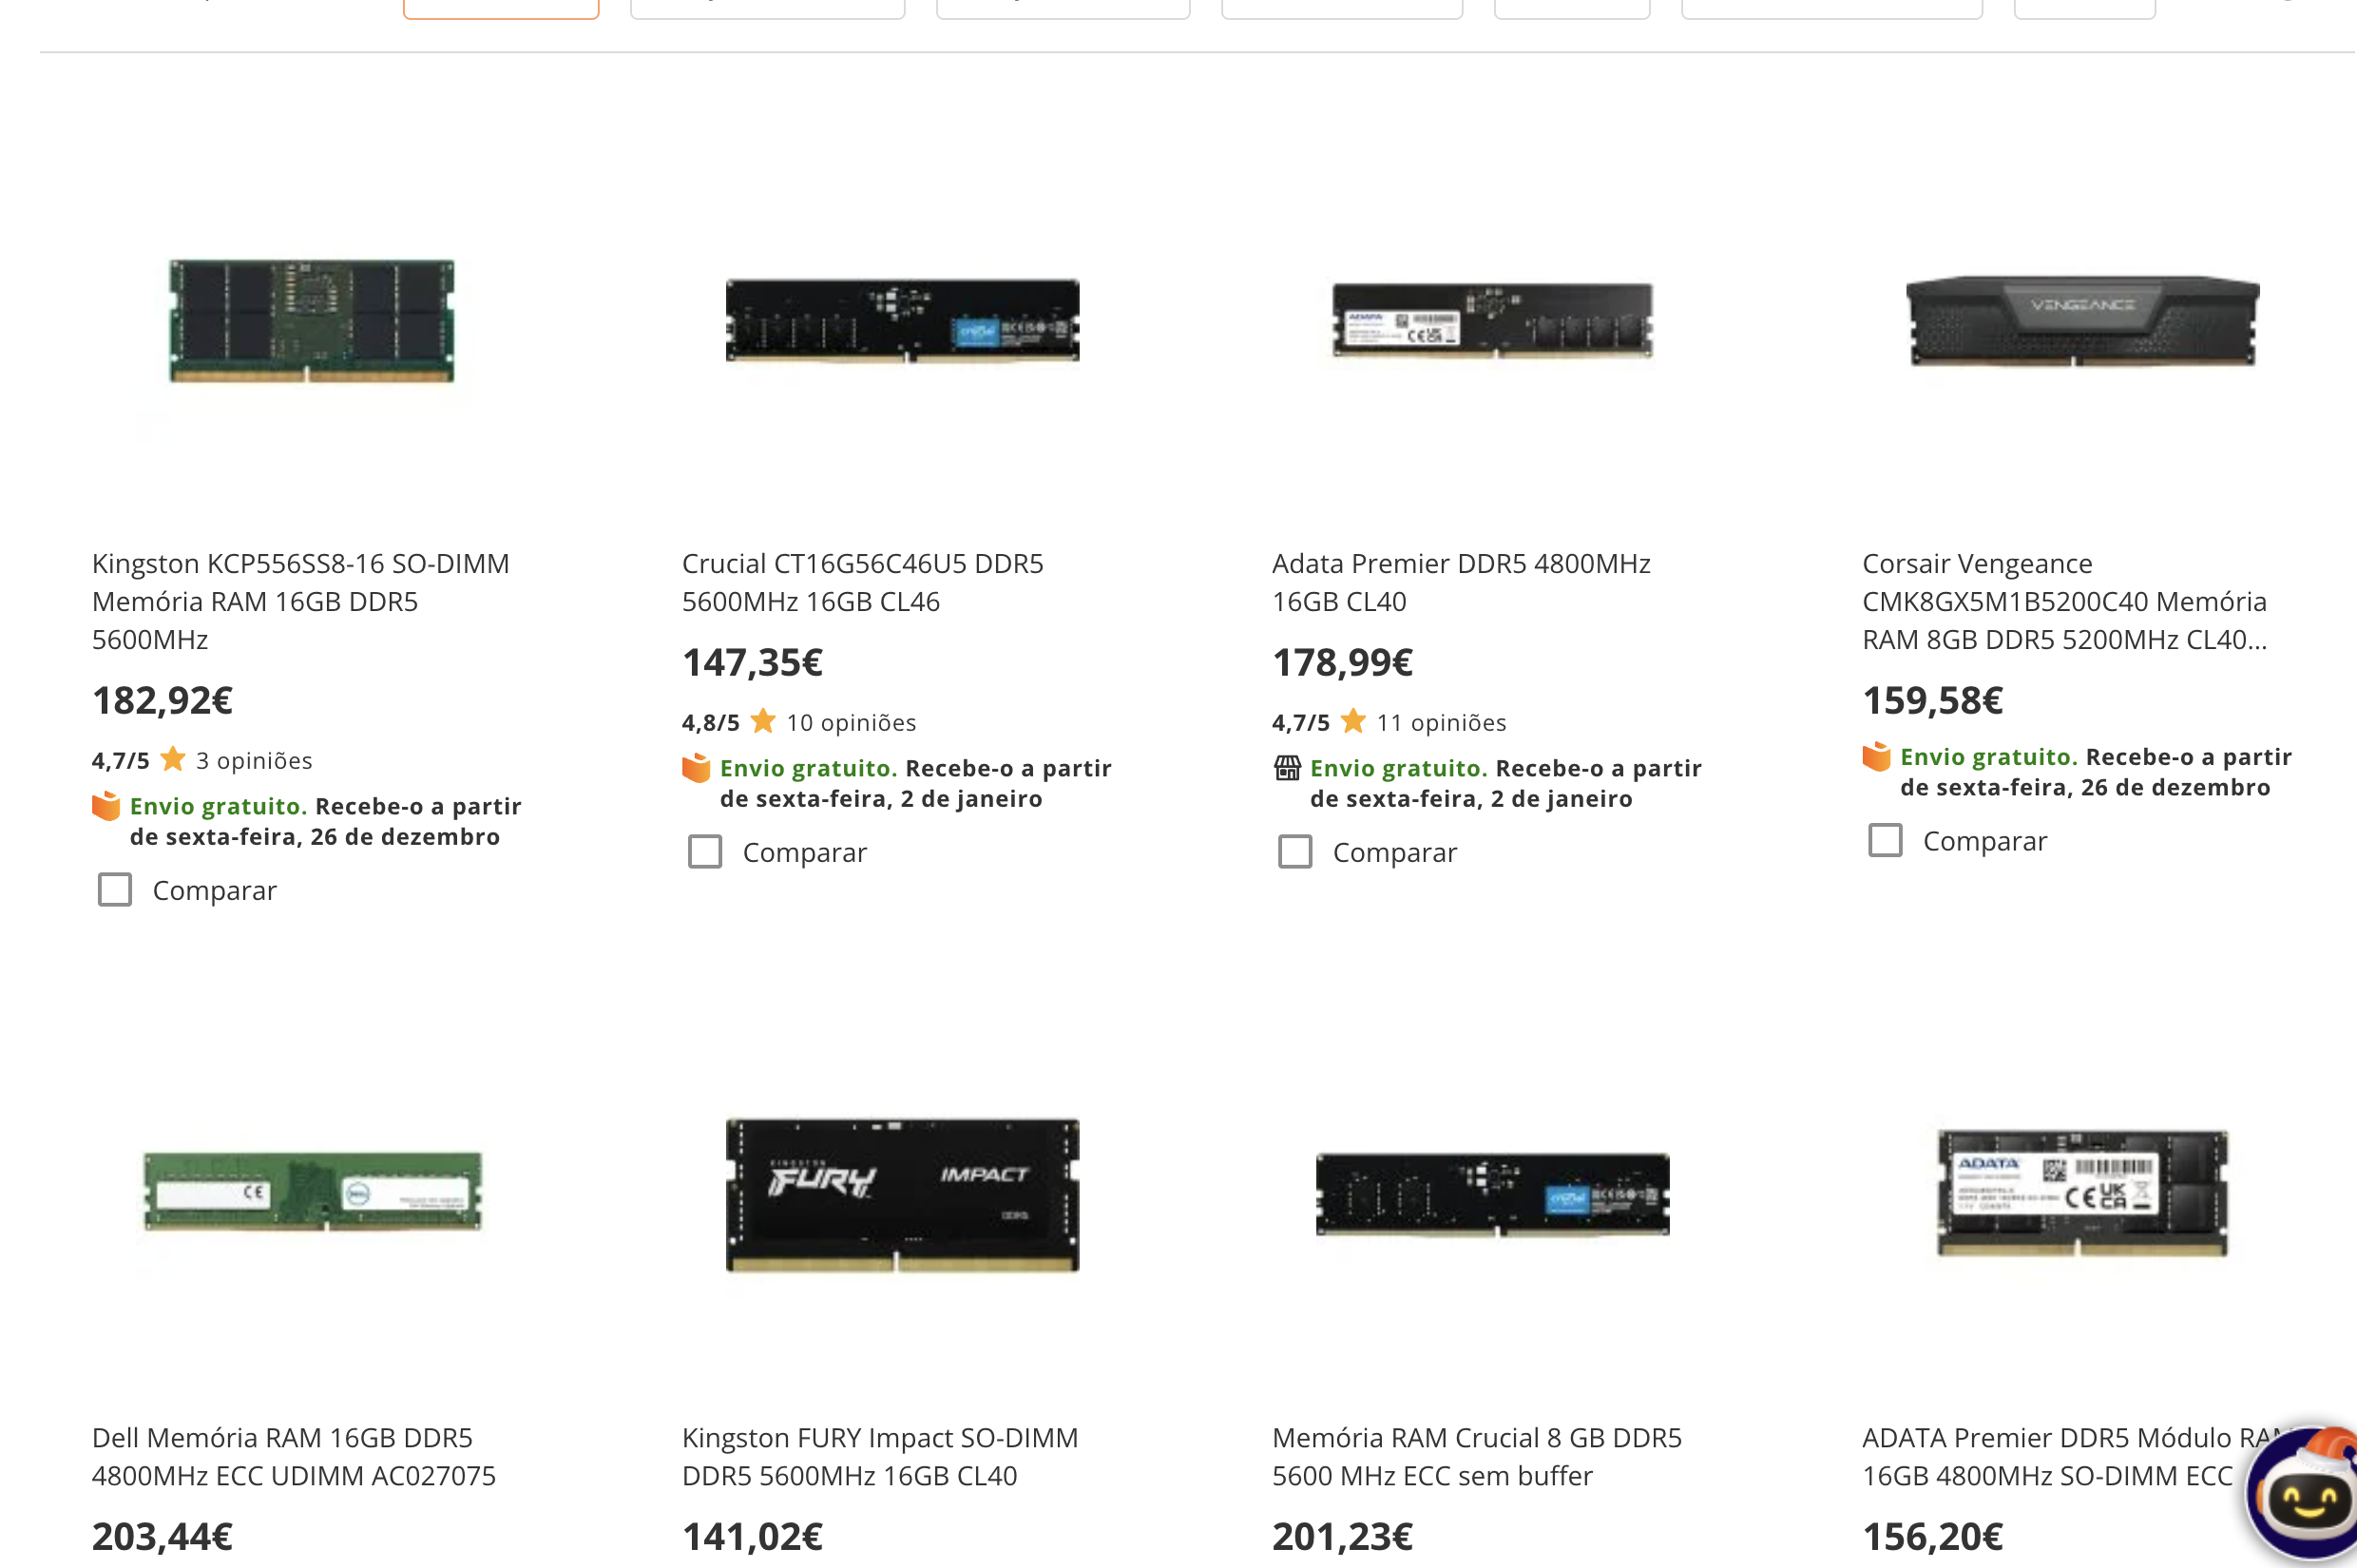2357x1568 pixels.
Task: Enable Comparar for Adata Premier DDR5 4800MHz
Action: pos(1295,852)
